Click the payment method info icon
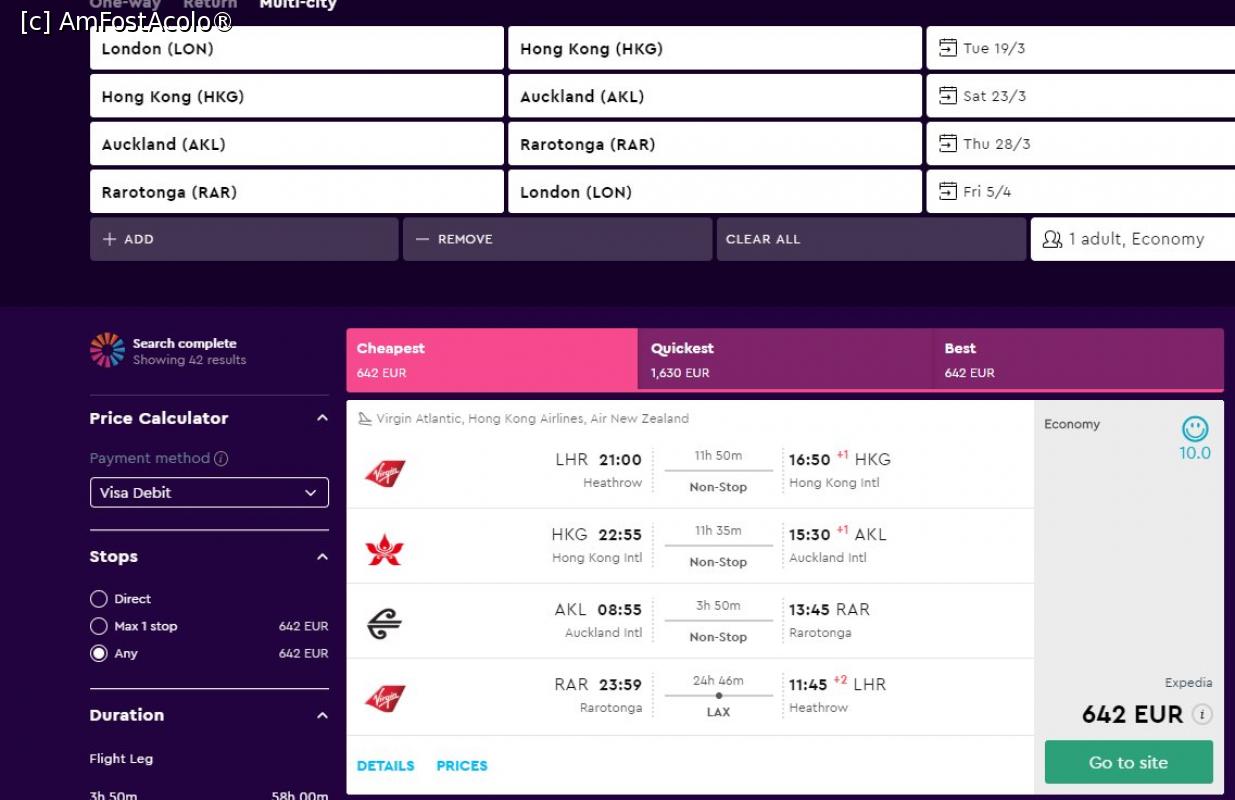Viewport: 1235px width, 800px height. click(x=221, y=458)
